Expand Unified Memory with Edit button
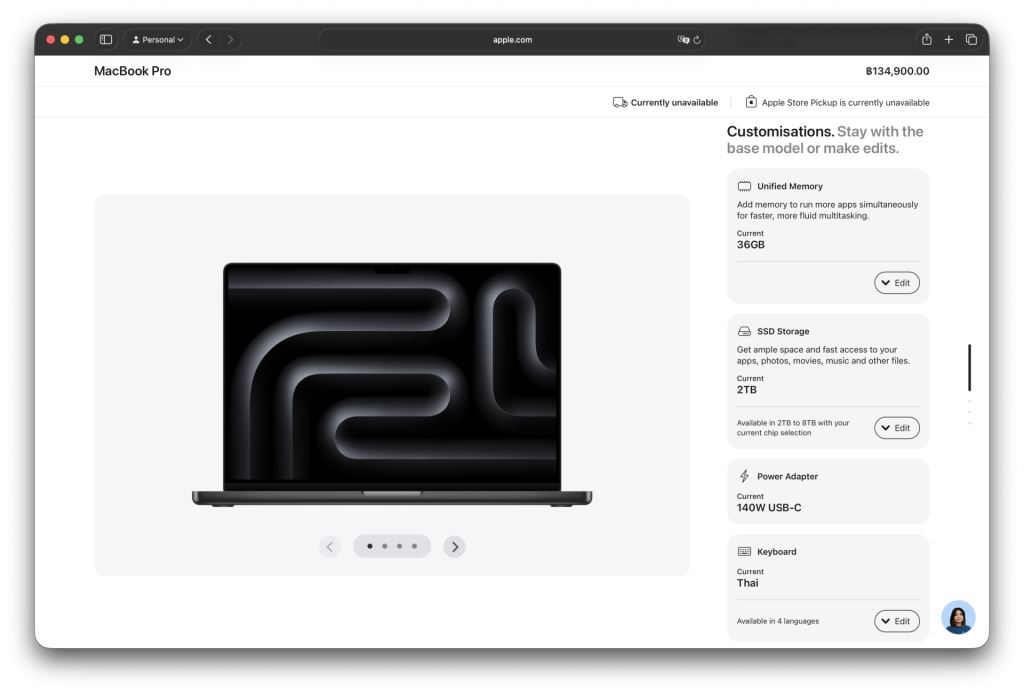Image resolution: width=1024 pixels, height=694 pixels. [896, 283]
